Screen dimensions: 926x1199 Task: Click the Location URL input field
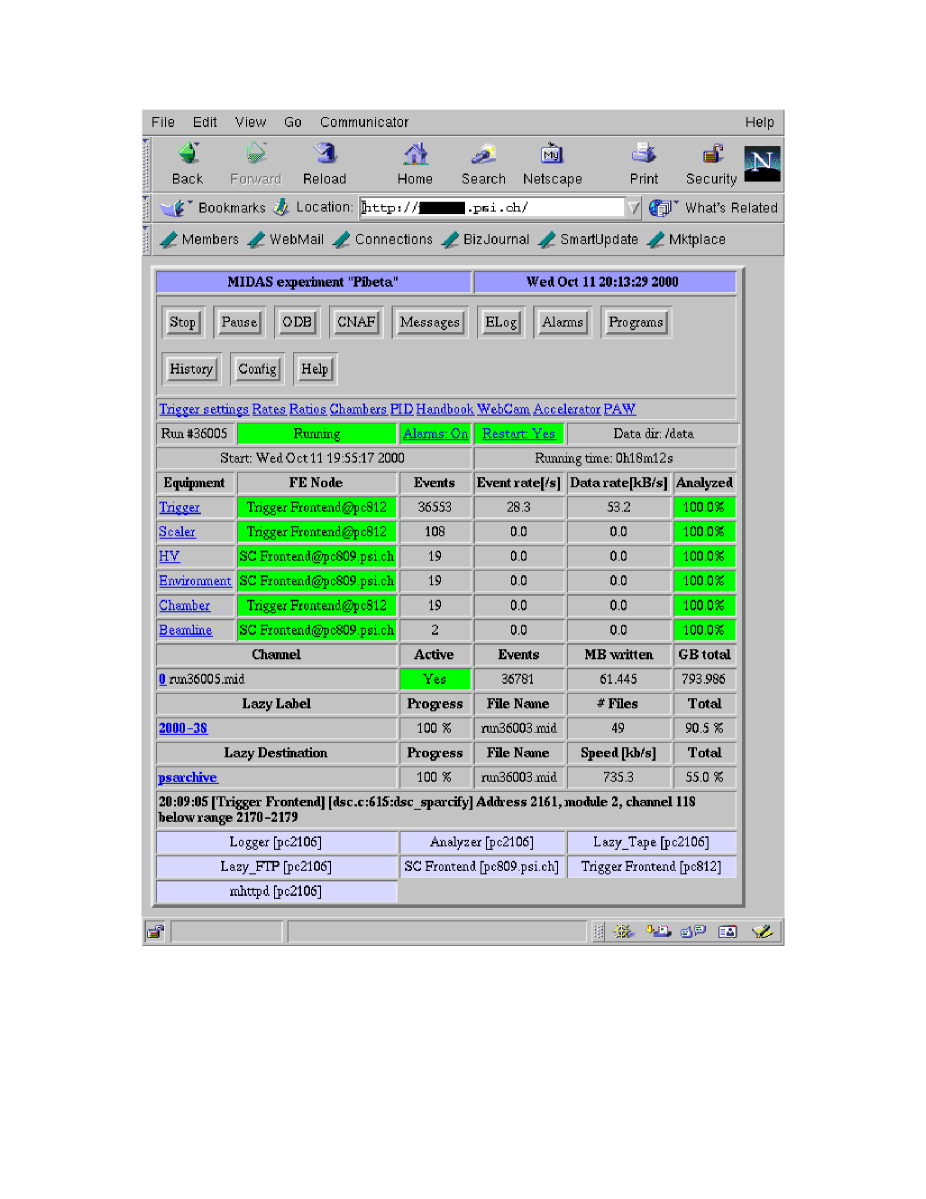tap(492, 208)
